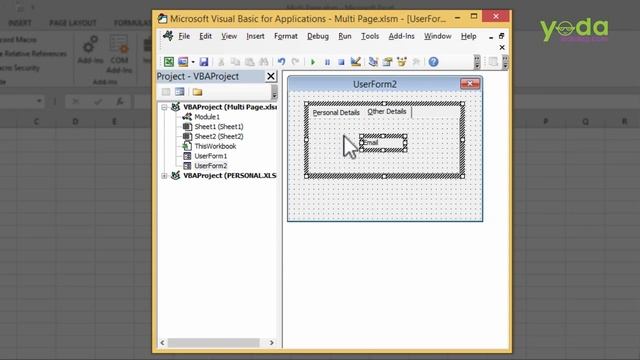Close the inner document window below restore button
Screen dimensions: 640x360
[x=502, y=47]
